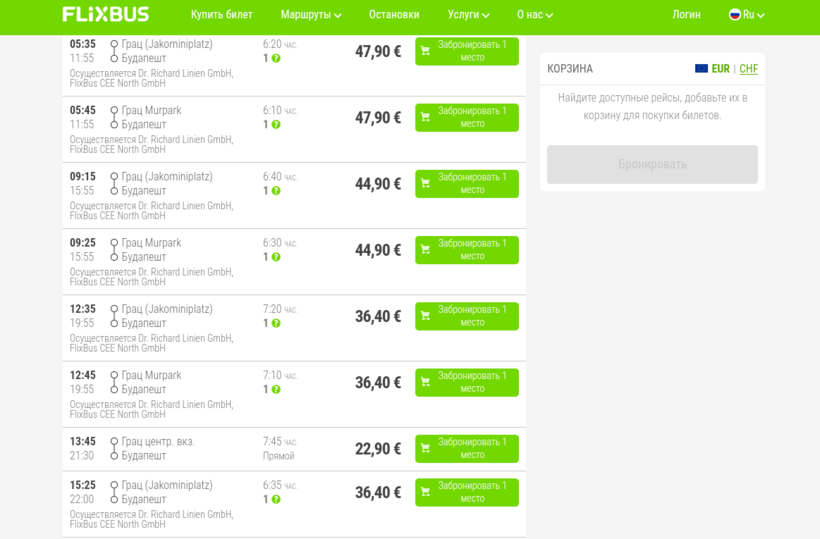The height and width of the screenshot is (539, 820).
Task: Click transfer info icon on 05:45 trip
Action: tap(276, 125)
